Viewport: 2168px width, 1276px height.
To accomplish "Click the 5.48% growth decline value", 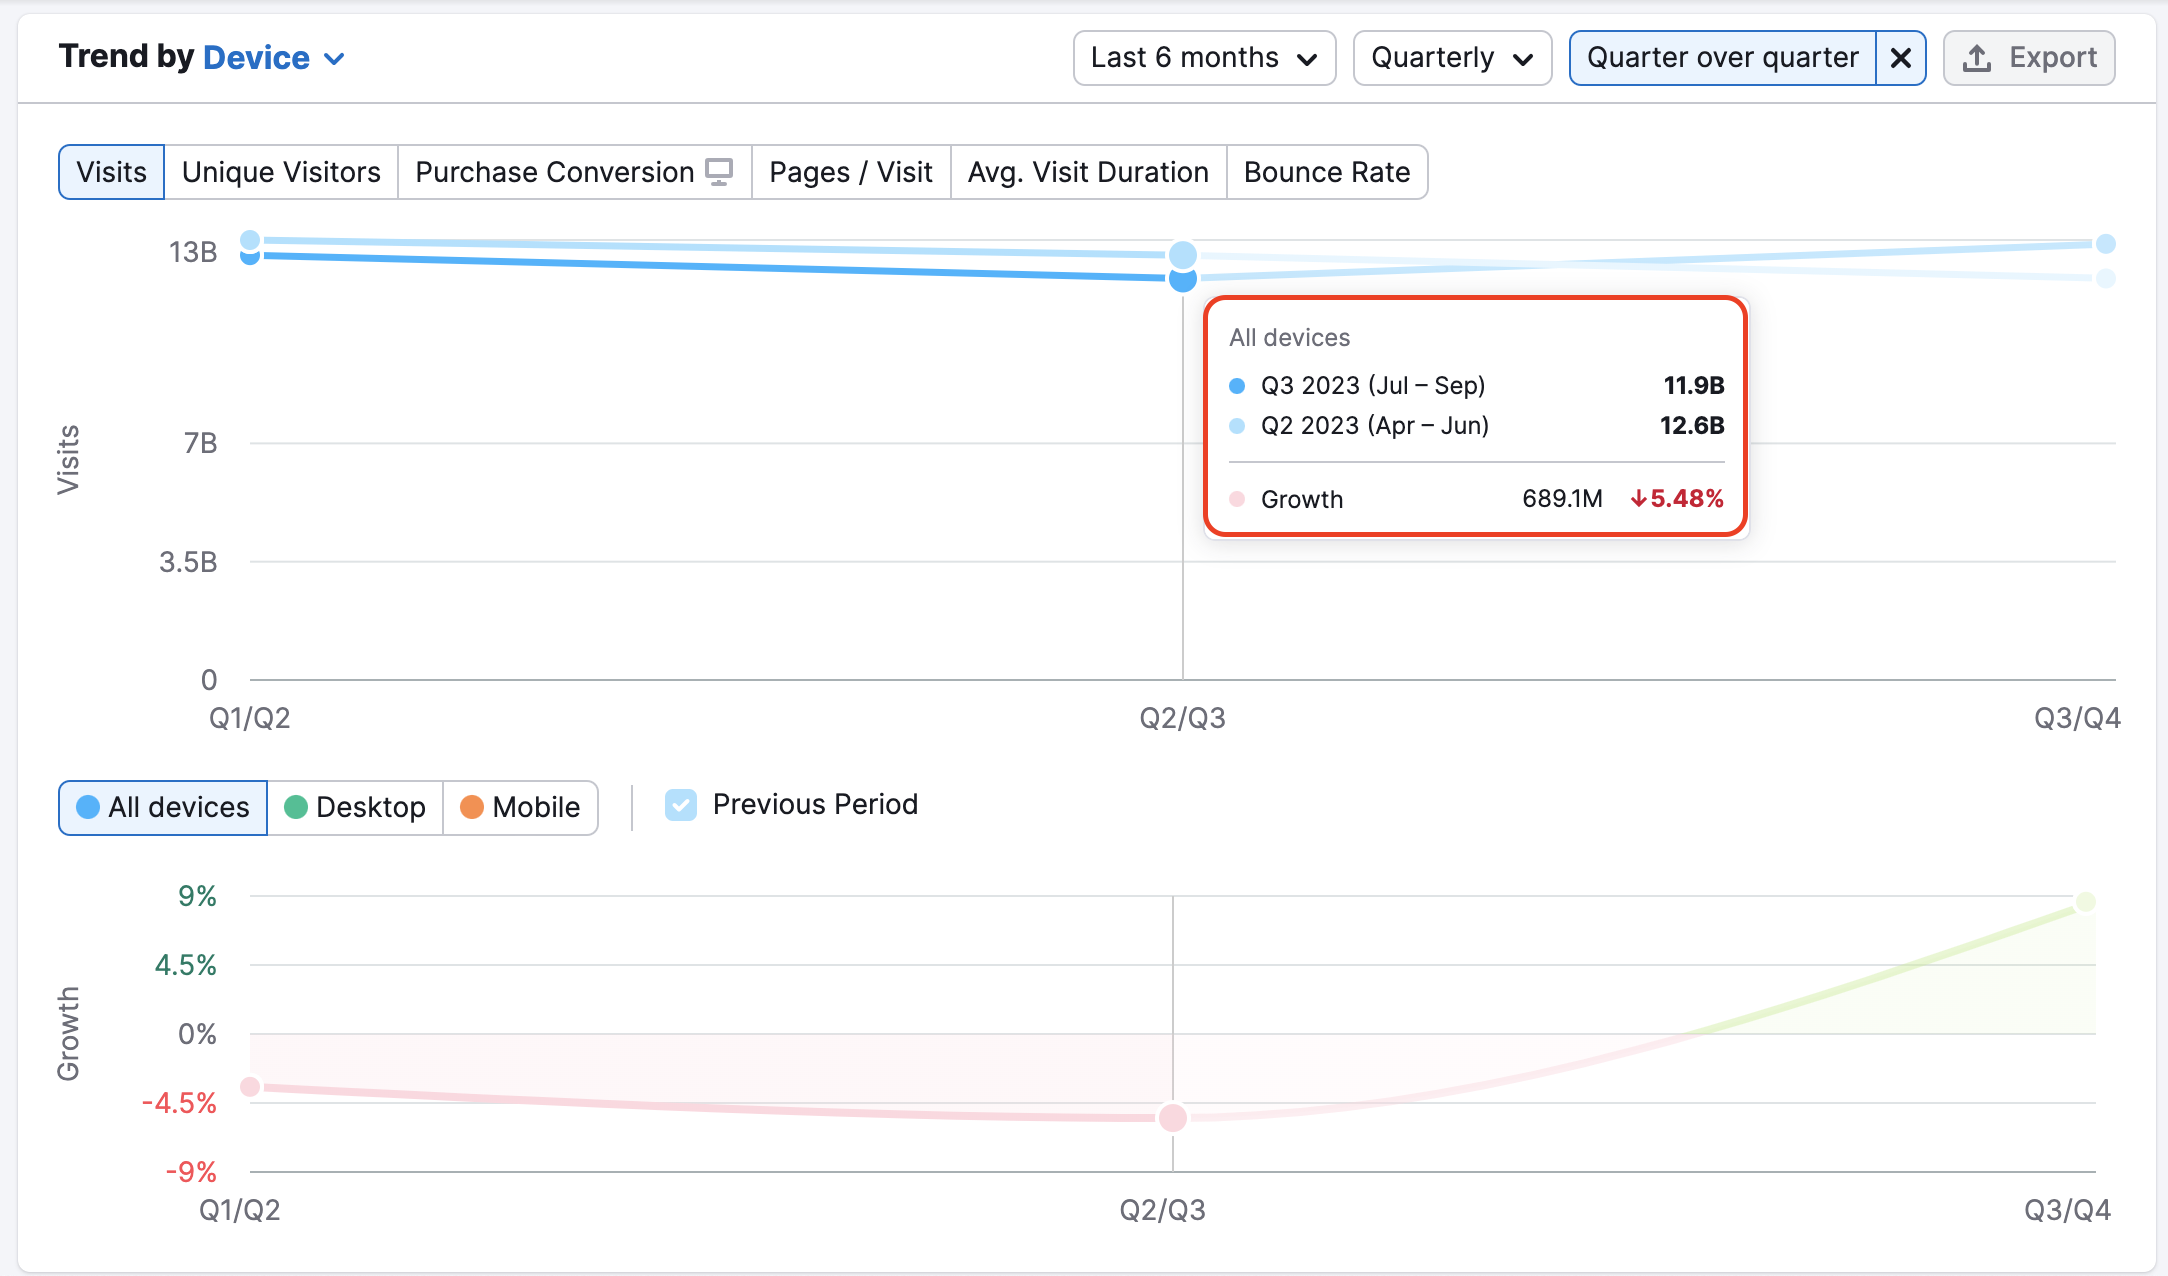I will tap(1677, 498).
